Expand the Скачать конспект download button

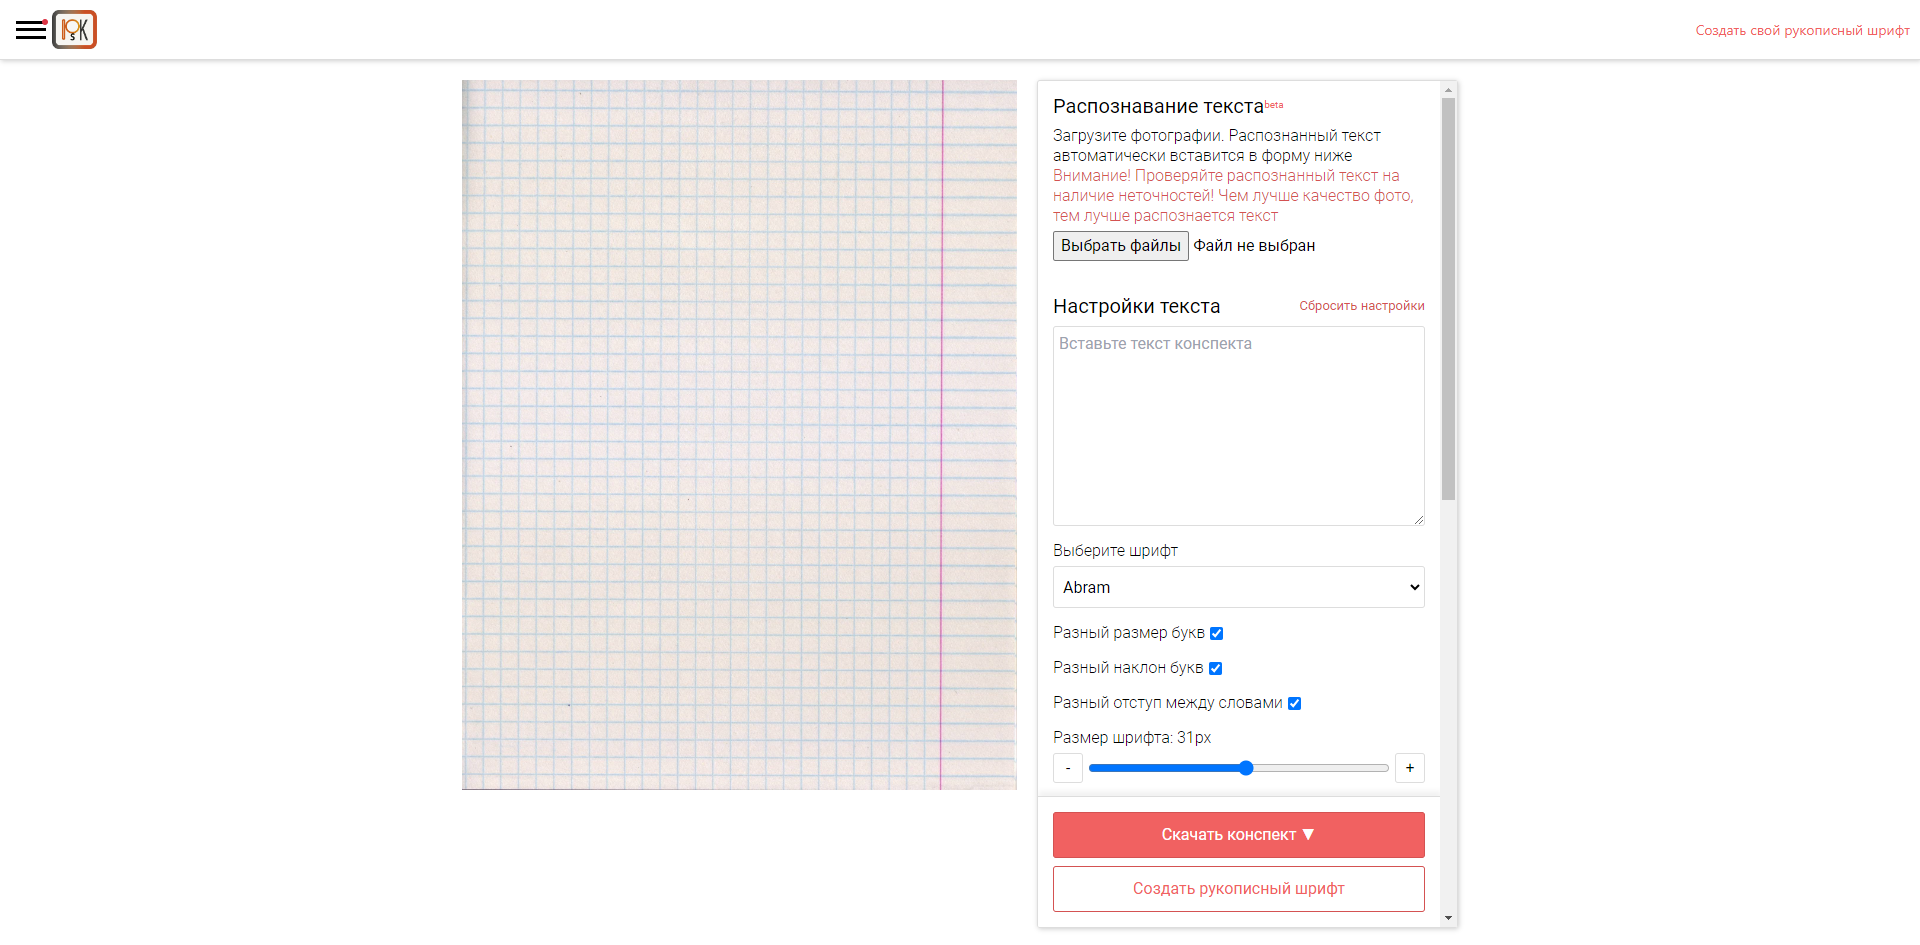pyautogui.click(x=1238, y=835)
